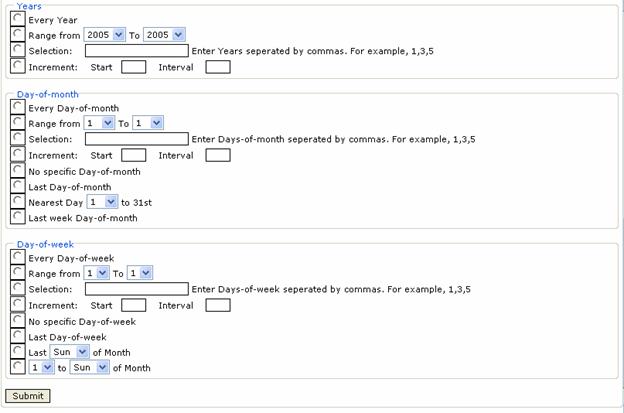Viewport: 624px width, 413px height.
Task: Enable the No specific Day-of-week option
Action: point(18,321)
